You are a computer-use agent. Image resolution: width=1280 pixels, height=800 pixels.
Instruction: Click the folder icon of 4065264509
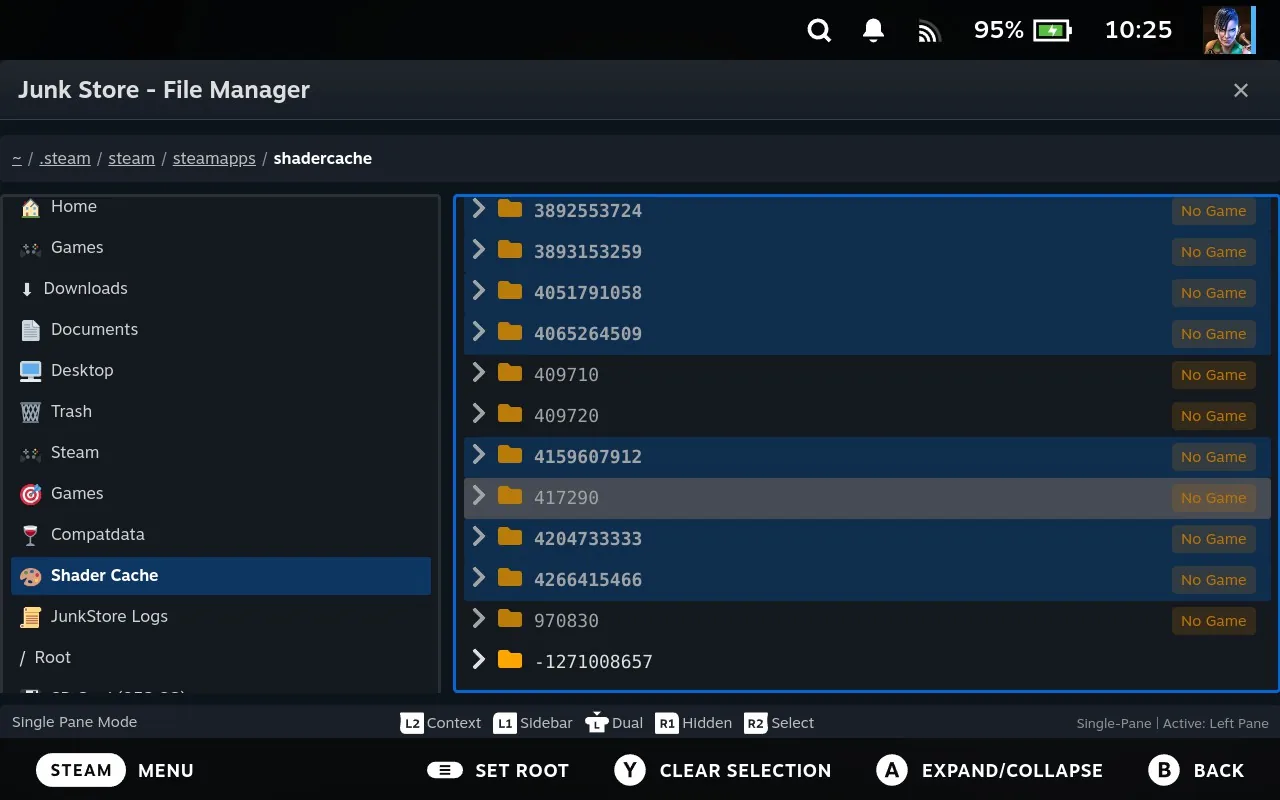[x=510, y=332]
